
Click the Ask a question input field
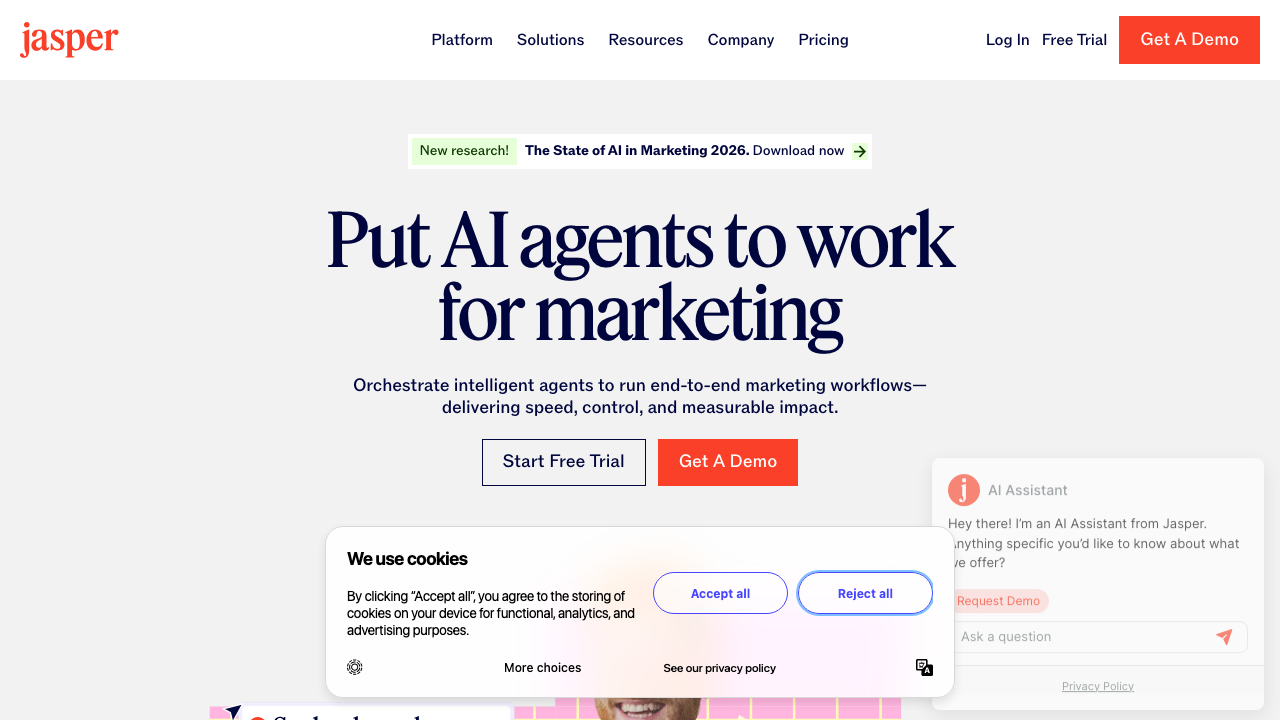1097,637
